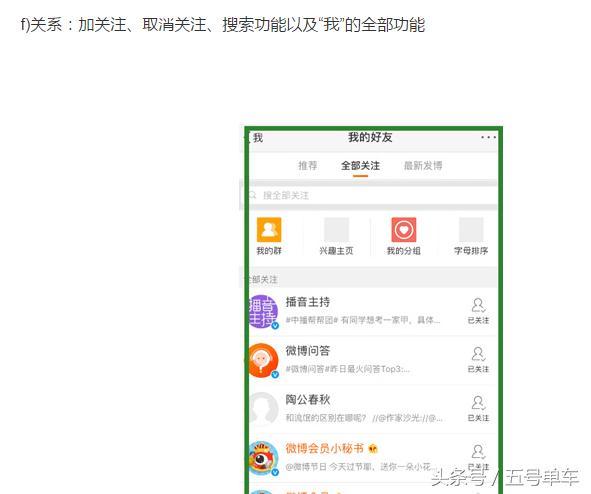
Task: Open the 兴趣主页 shortcut
Action: tap(336, 237)
